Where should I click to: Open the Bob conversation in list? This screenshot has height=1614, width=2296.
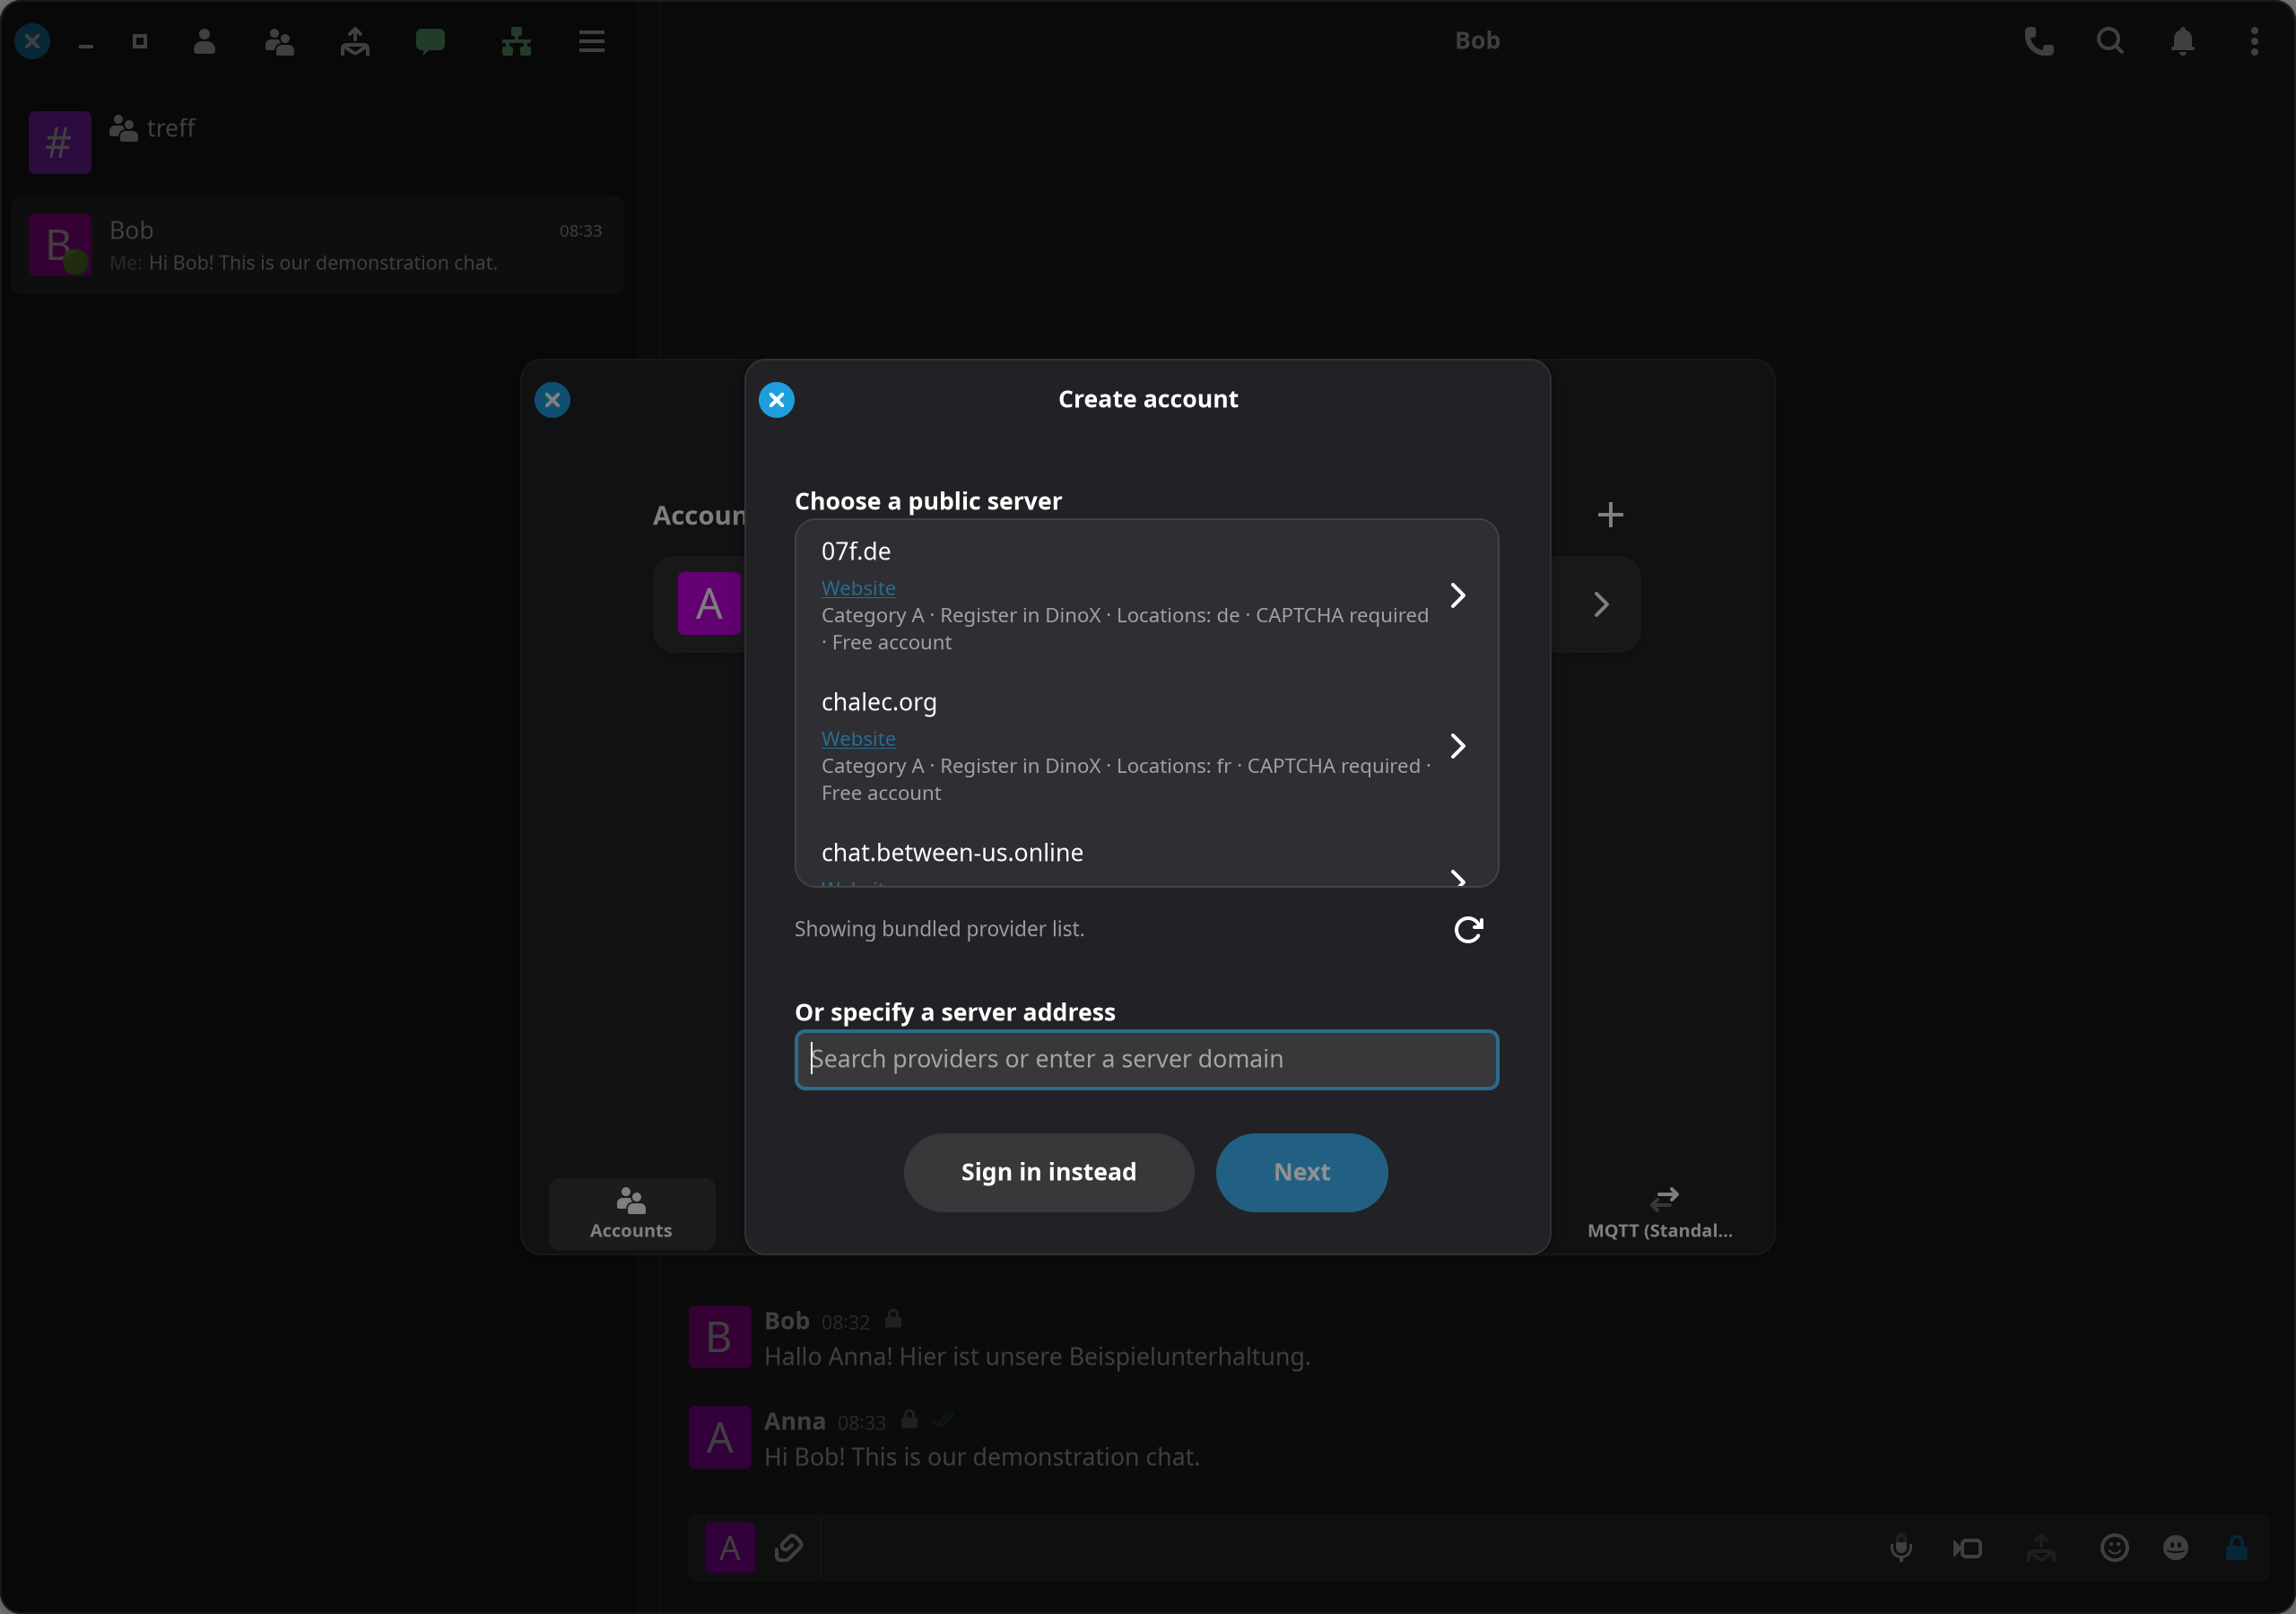[318, 245]
